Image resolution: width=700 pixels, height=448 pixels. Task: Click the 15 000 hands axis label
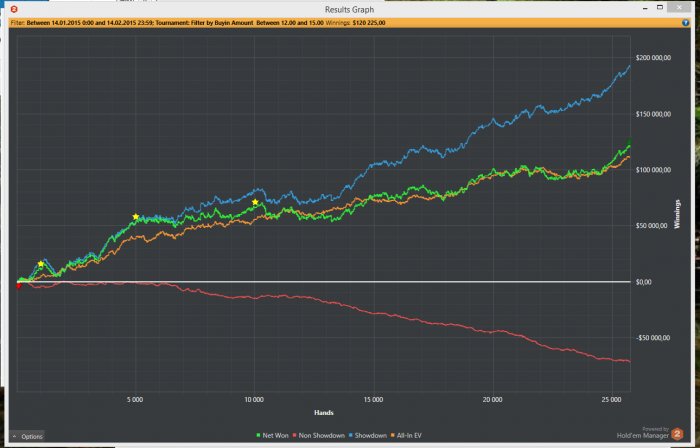click(x=373, y=400)
